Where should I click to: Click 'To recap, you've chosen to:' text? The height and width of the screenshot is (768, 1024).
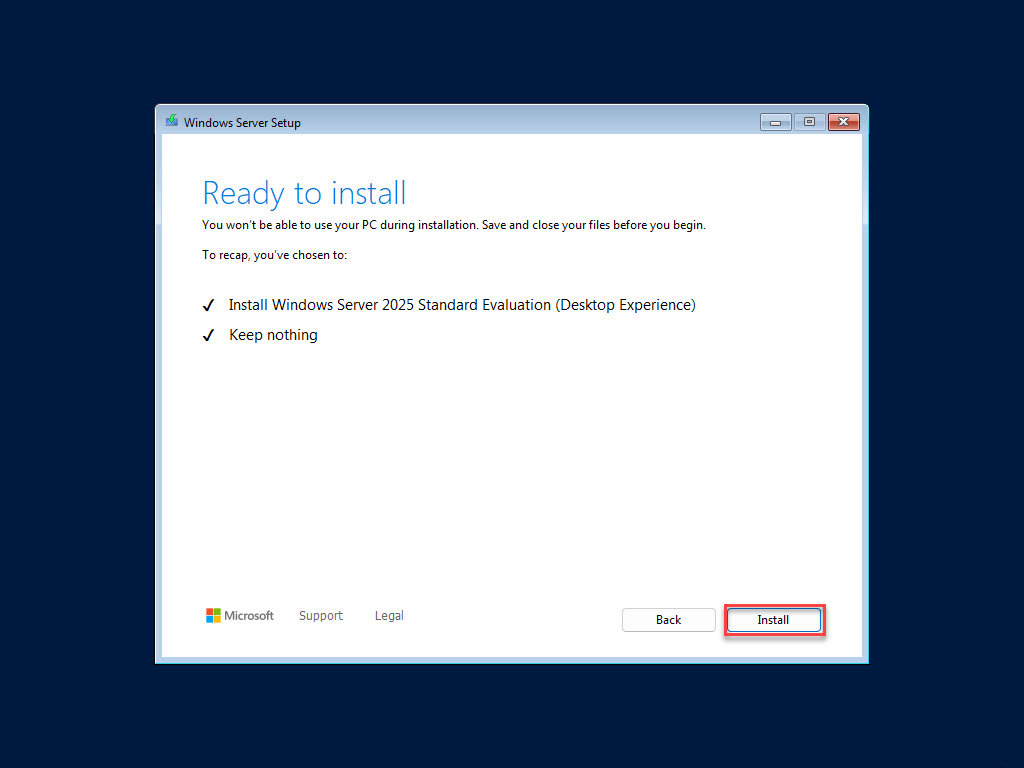(274, 255)
